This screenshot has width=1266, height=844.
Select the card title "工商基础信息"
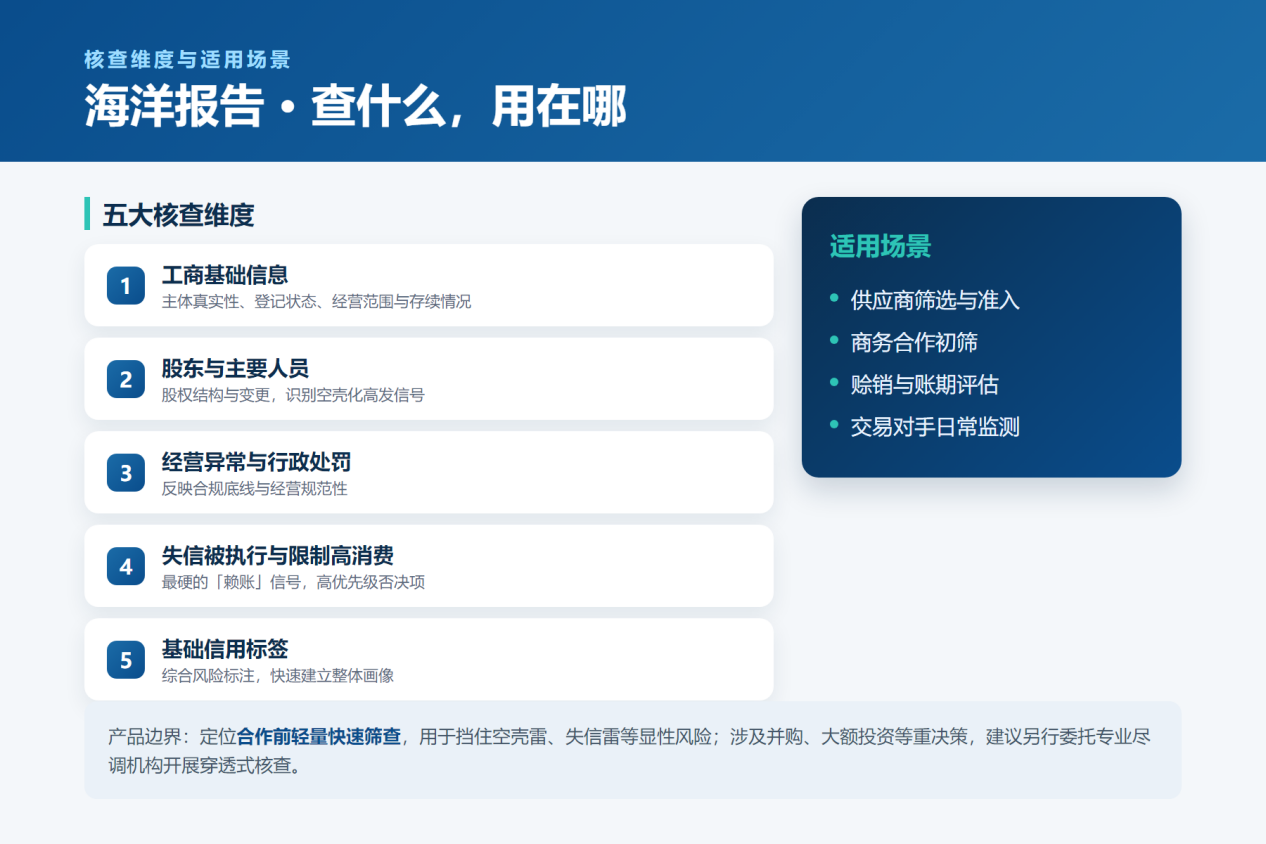coord(225,275)
